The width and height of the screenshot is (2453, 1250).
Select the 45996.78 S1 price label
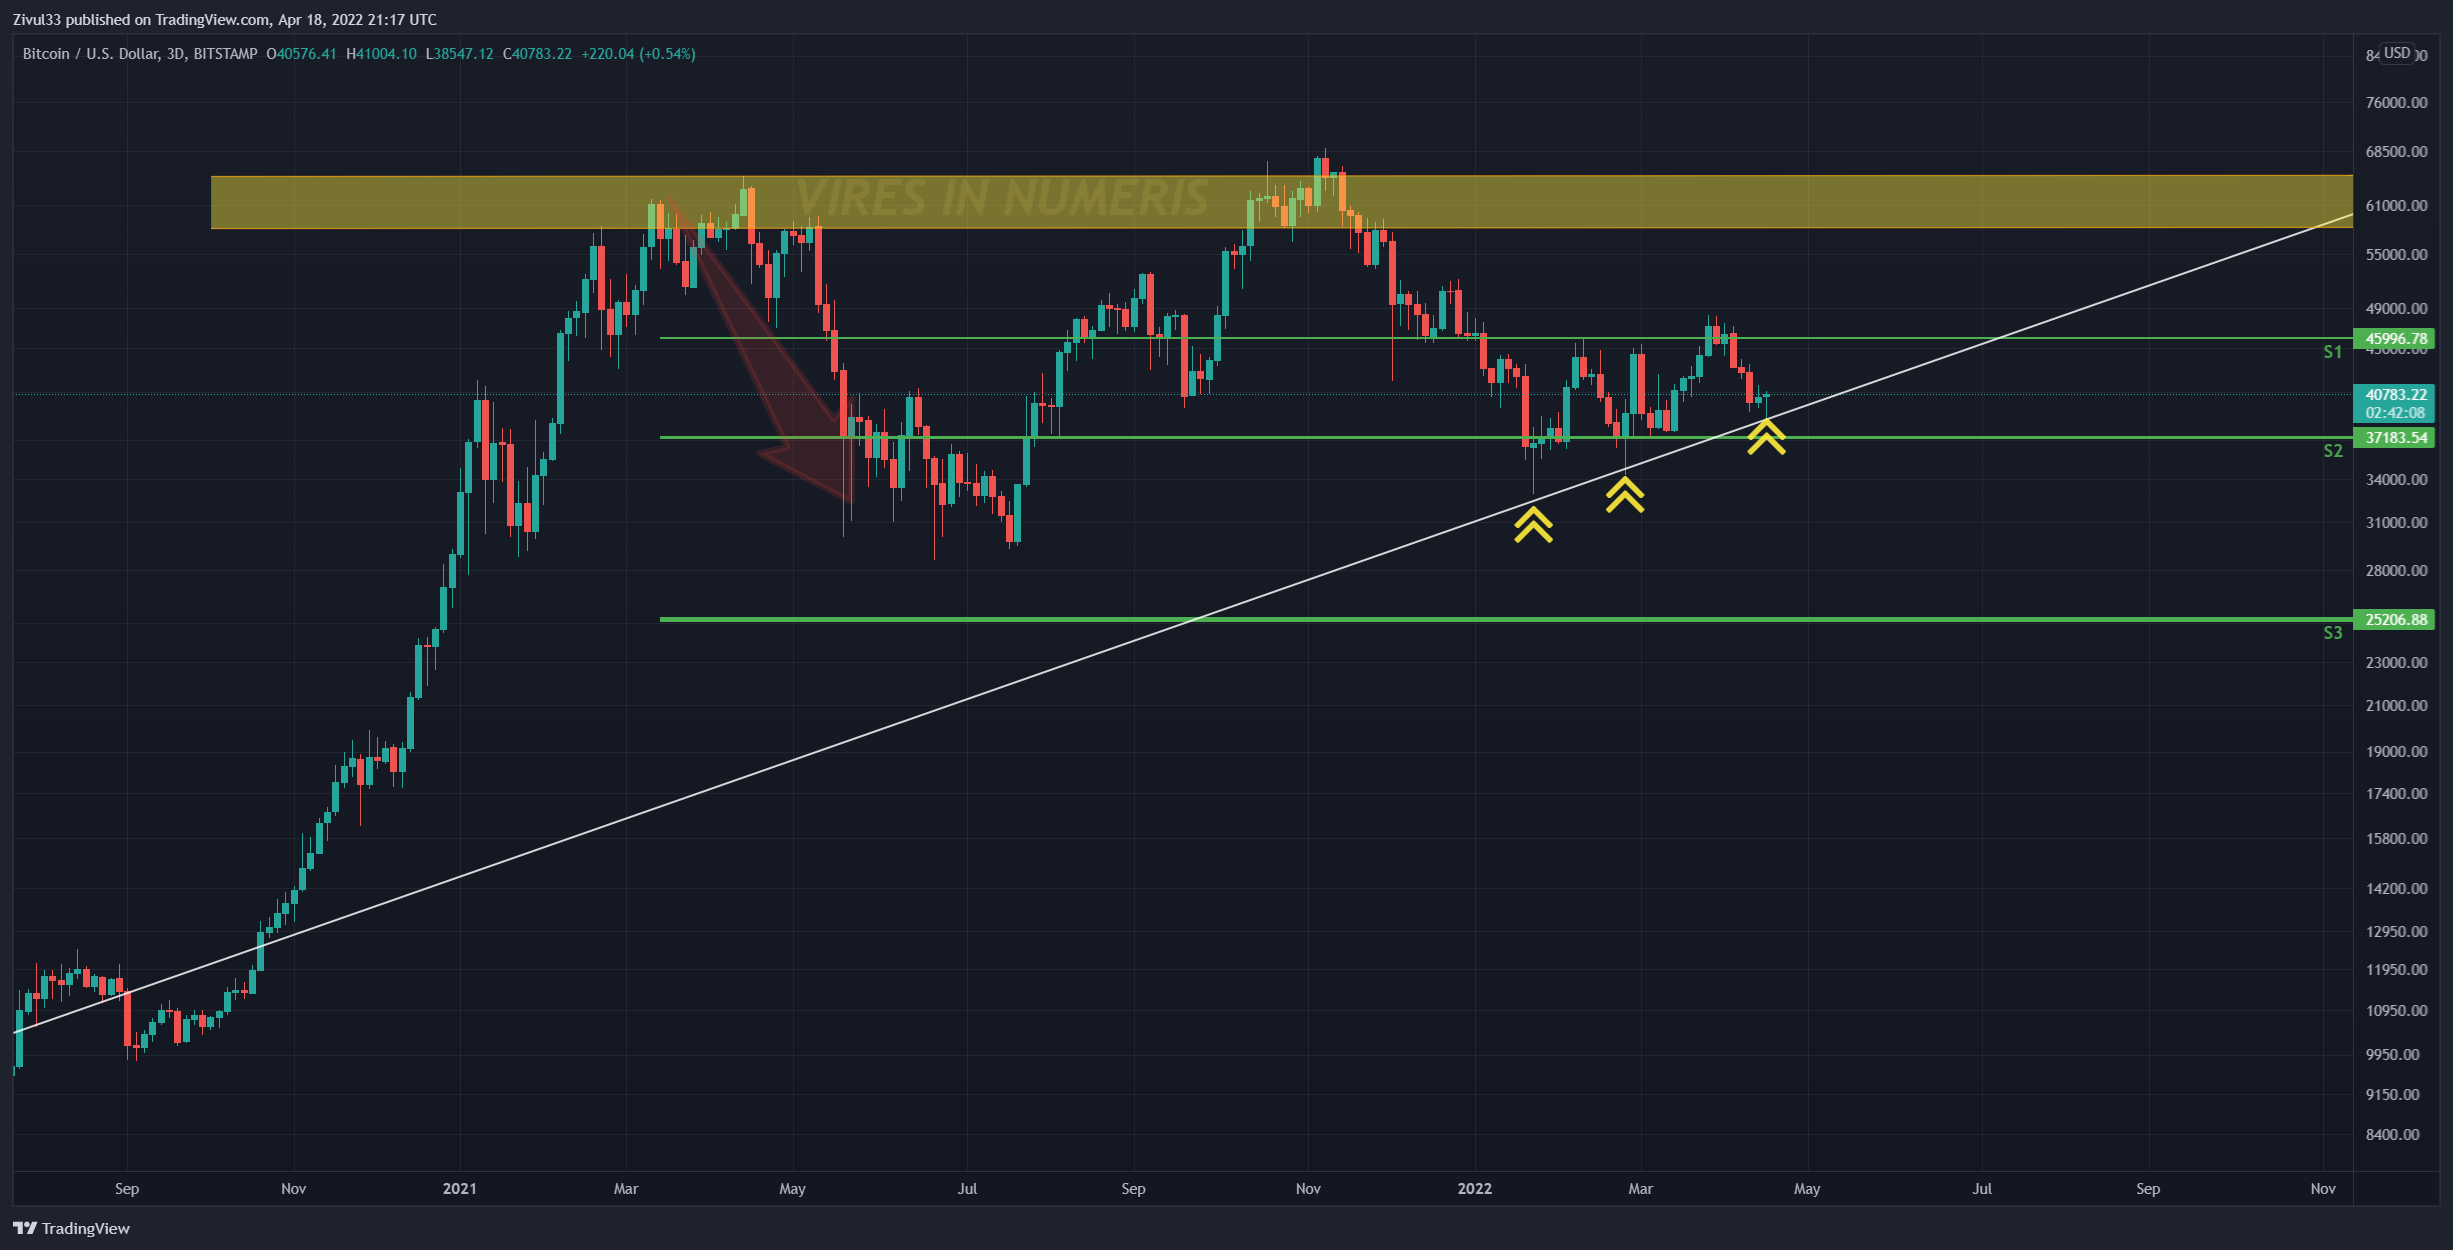click(2395, 339)
